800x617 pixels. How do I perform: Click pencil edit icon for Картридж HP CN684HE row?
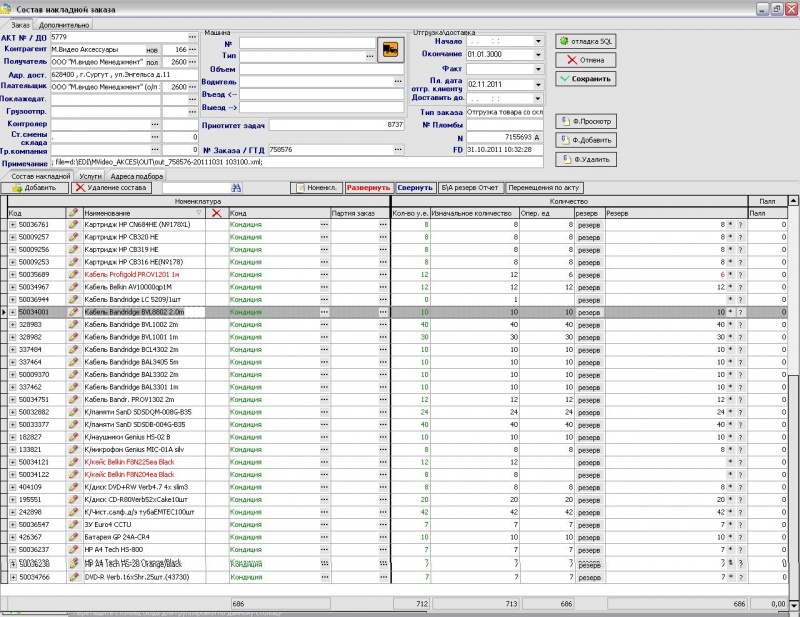click(x=73, y=225)
